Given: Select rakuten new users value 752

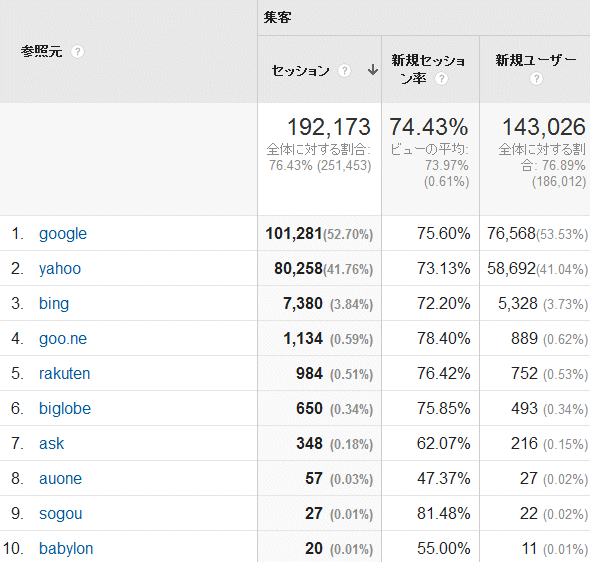Looking at the screenshot, I should (524, 374).
